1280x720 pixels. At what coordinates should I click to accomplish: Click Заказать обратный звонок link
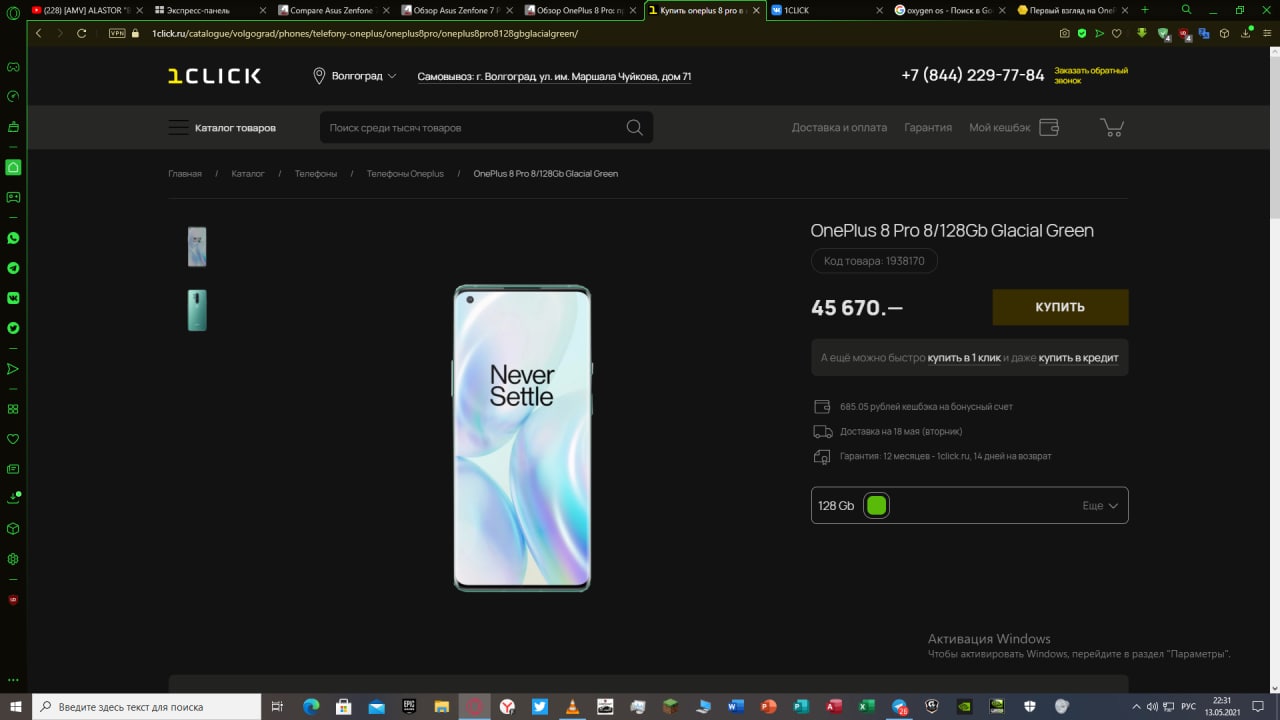1091,75
